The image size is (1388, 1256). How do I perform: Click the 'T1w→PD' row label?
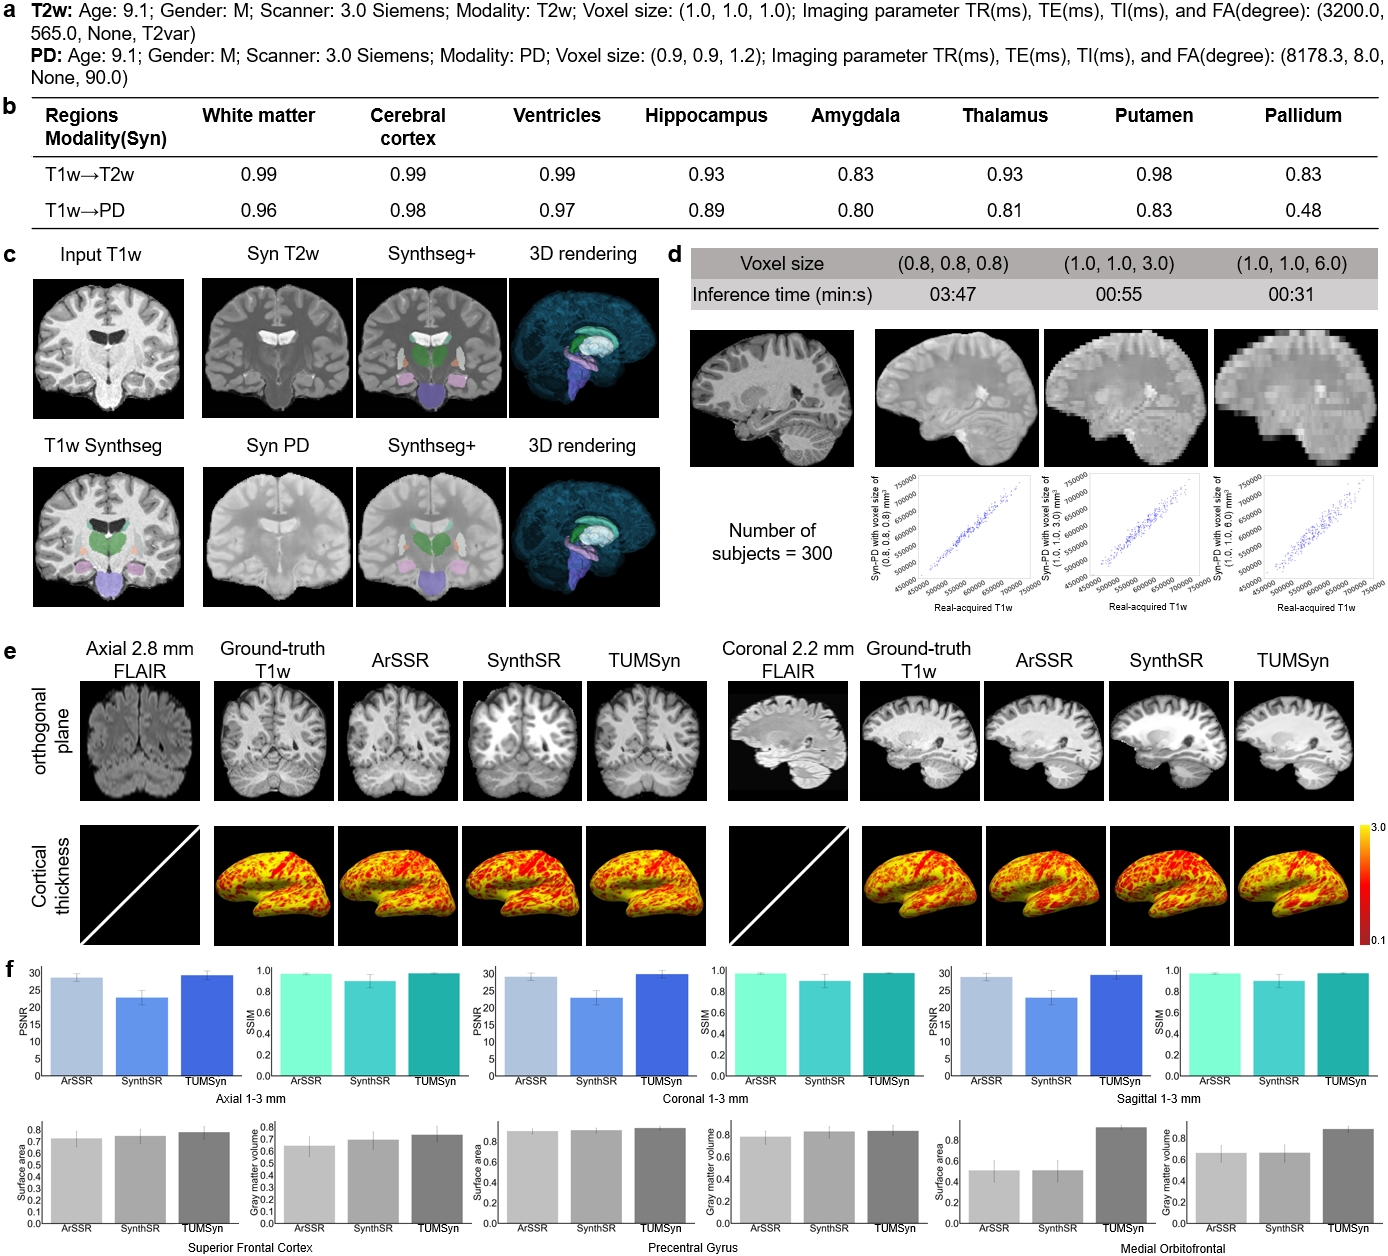point(85,211)
